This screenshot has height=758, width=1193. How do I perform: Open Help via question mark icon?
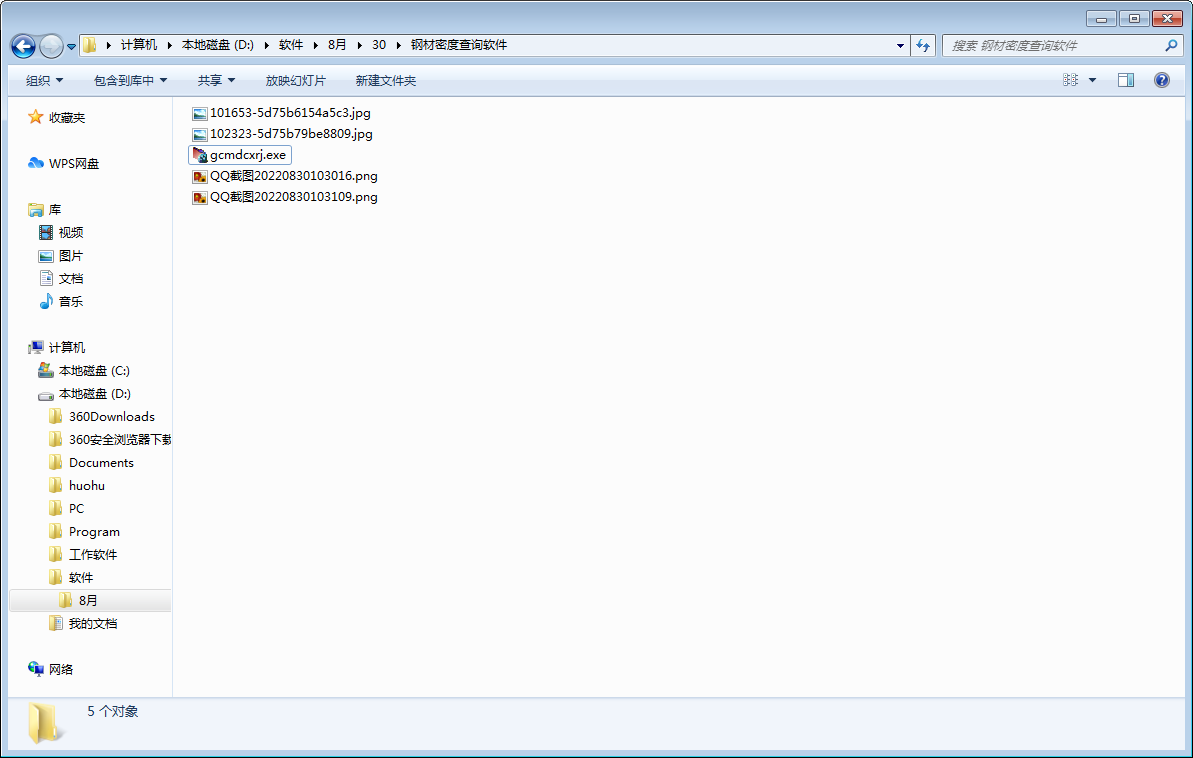[x=1162, y=80]
